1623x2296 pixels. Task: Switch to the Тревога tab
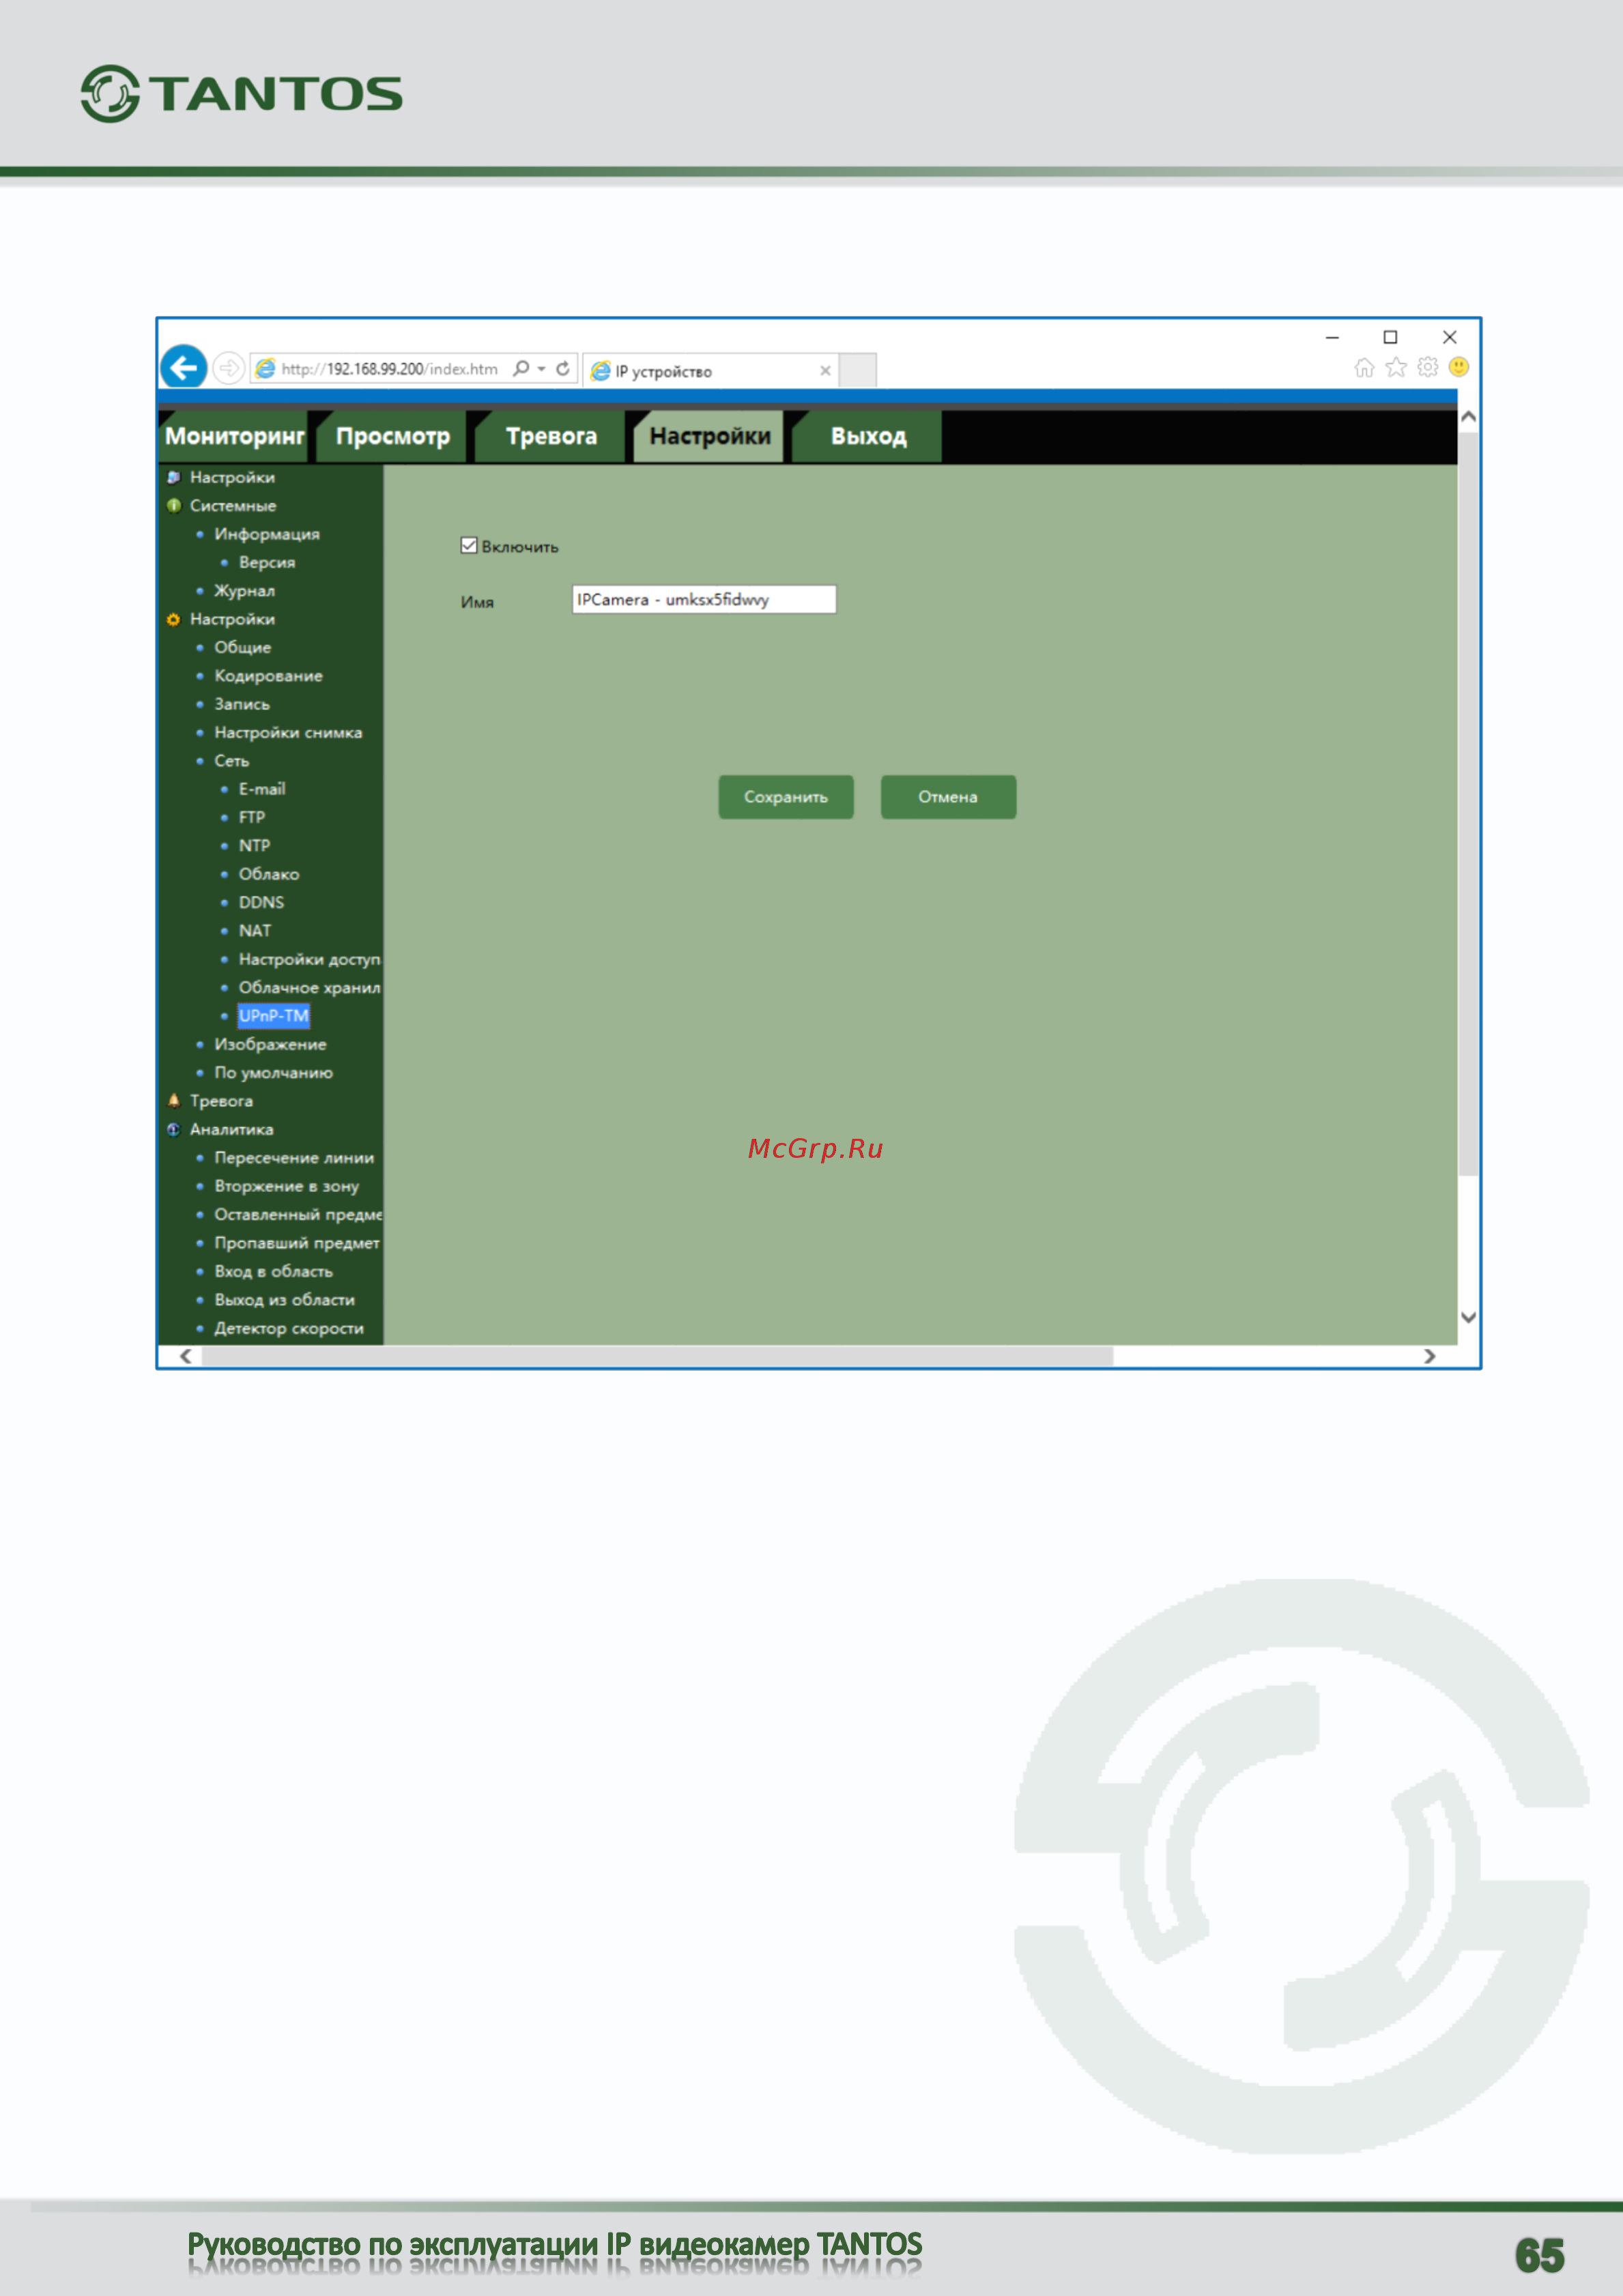pos(551,436)
